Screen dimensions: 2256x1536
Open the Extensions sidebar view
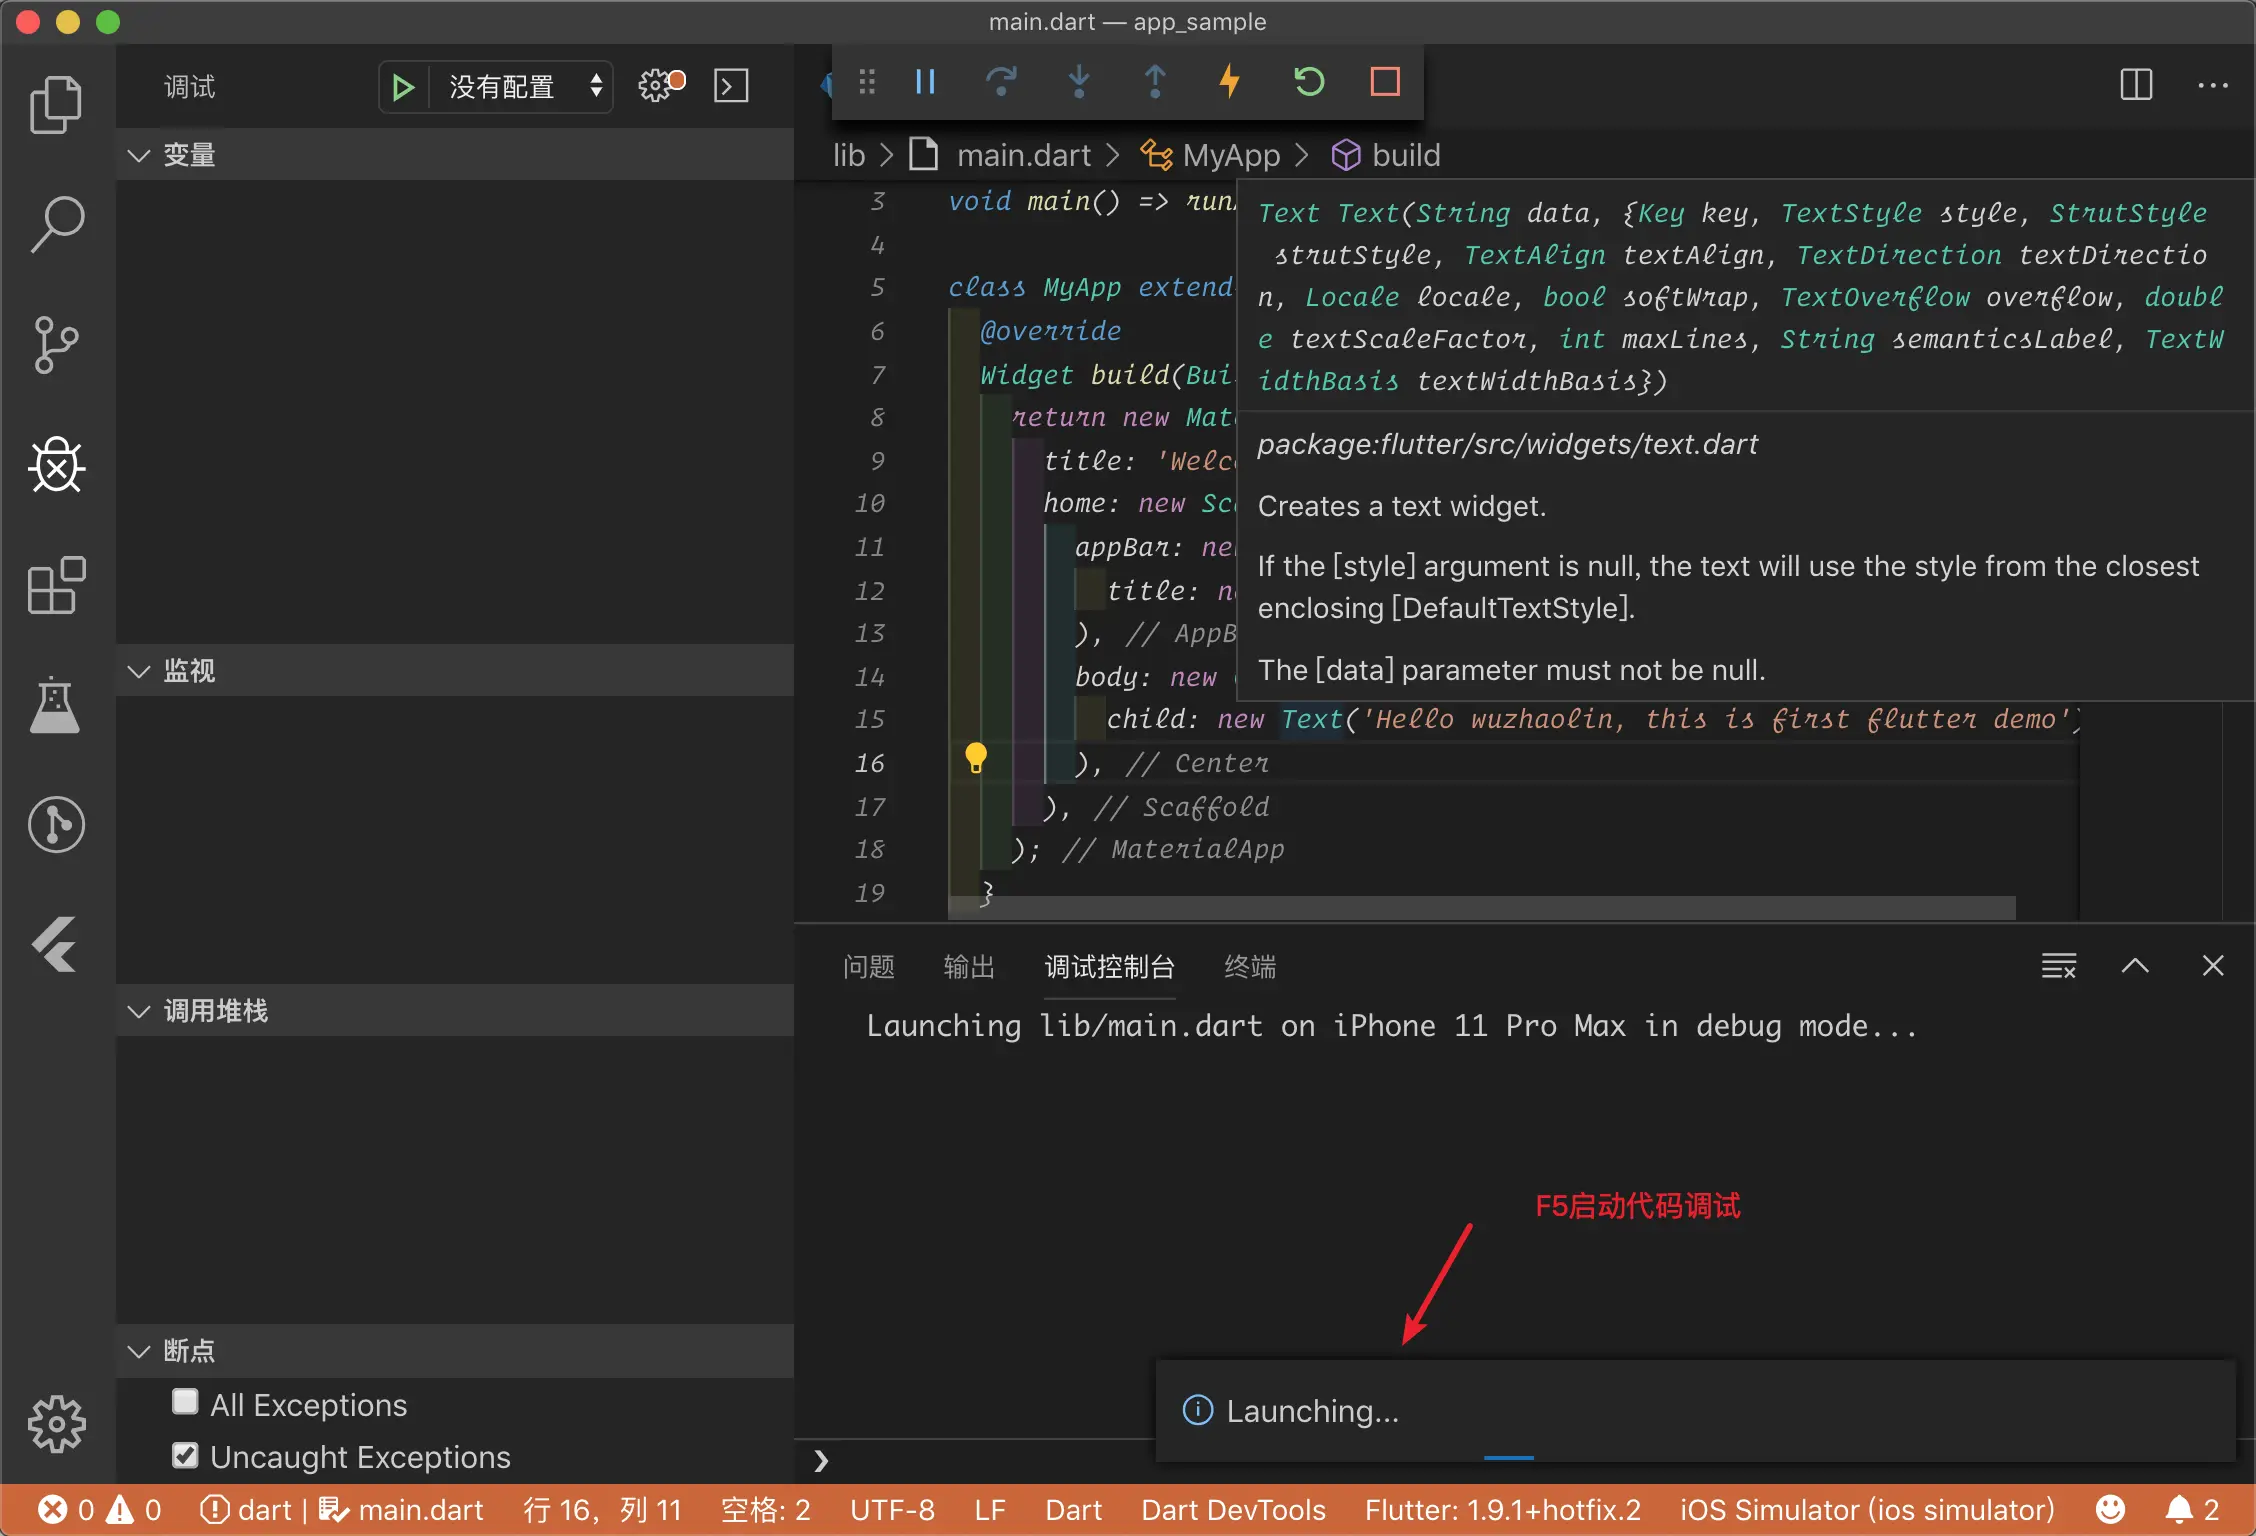56,585
